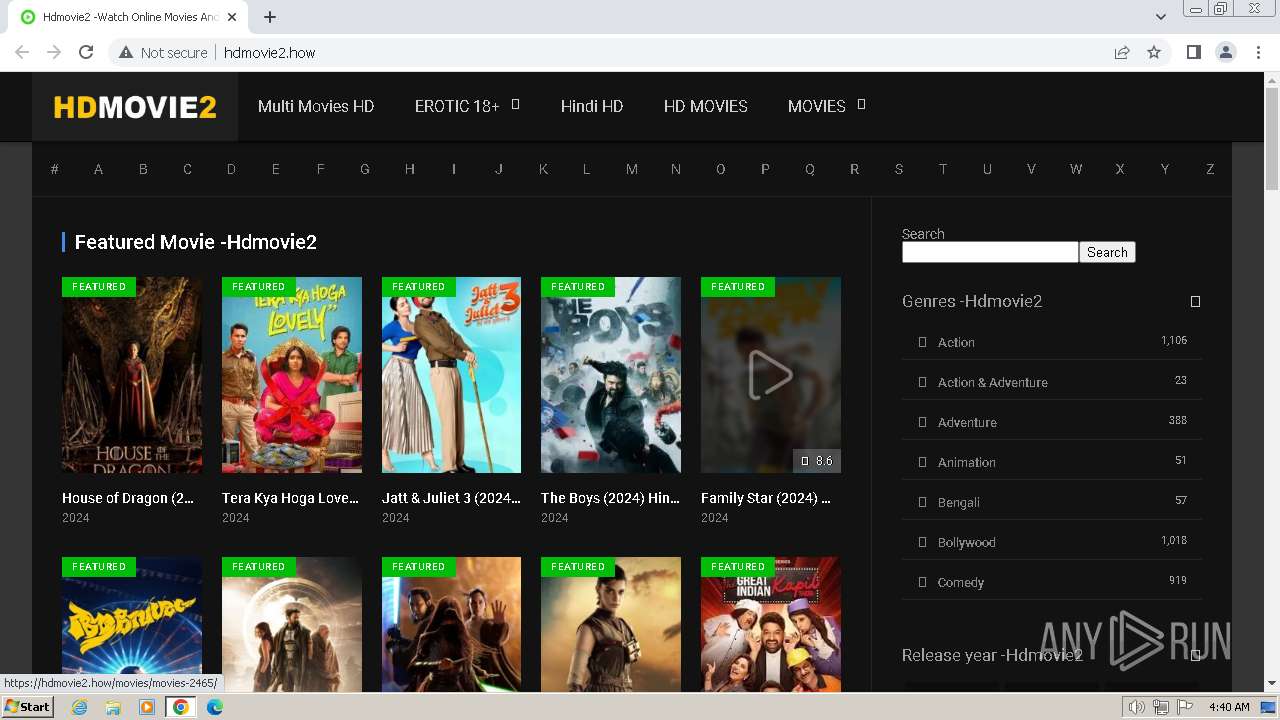Click the volume tray icon
The image size is (1280, 720).
pos(1137,707)
